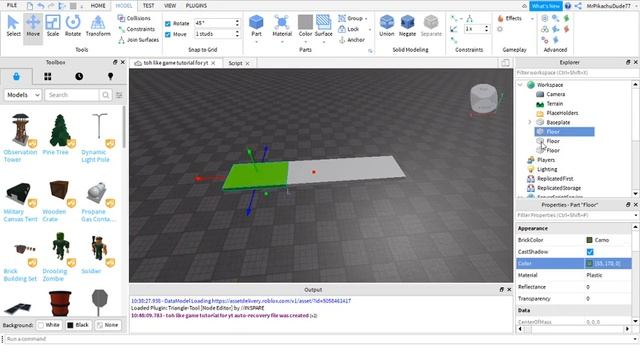The height and width of the screenshot is (360, 640).
Task: Select None background option
Action: [x=107, y=325]
